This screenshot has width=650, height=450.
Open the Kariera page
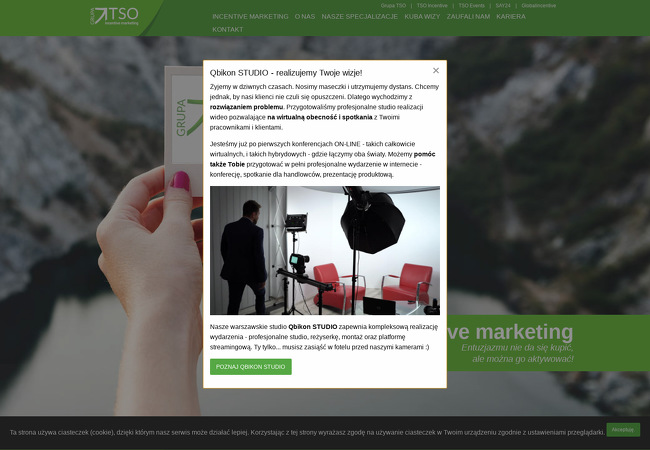click(x=511, y=17)
